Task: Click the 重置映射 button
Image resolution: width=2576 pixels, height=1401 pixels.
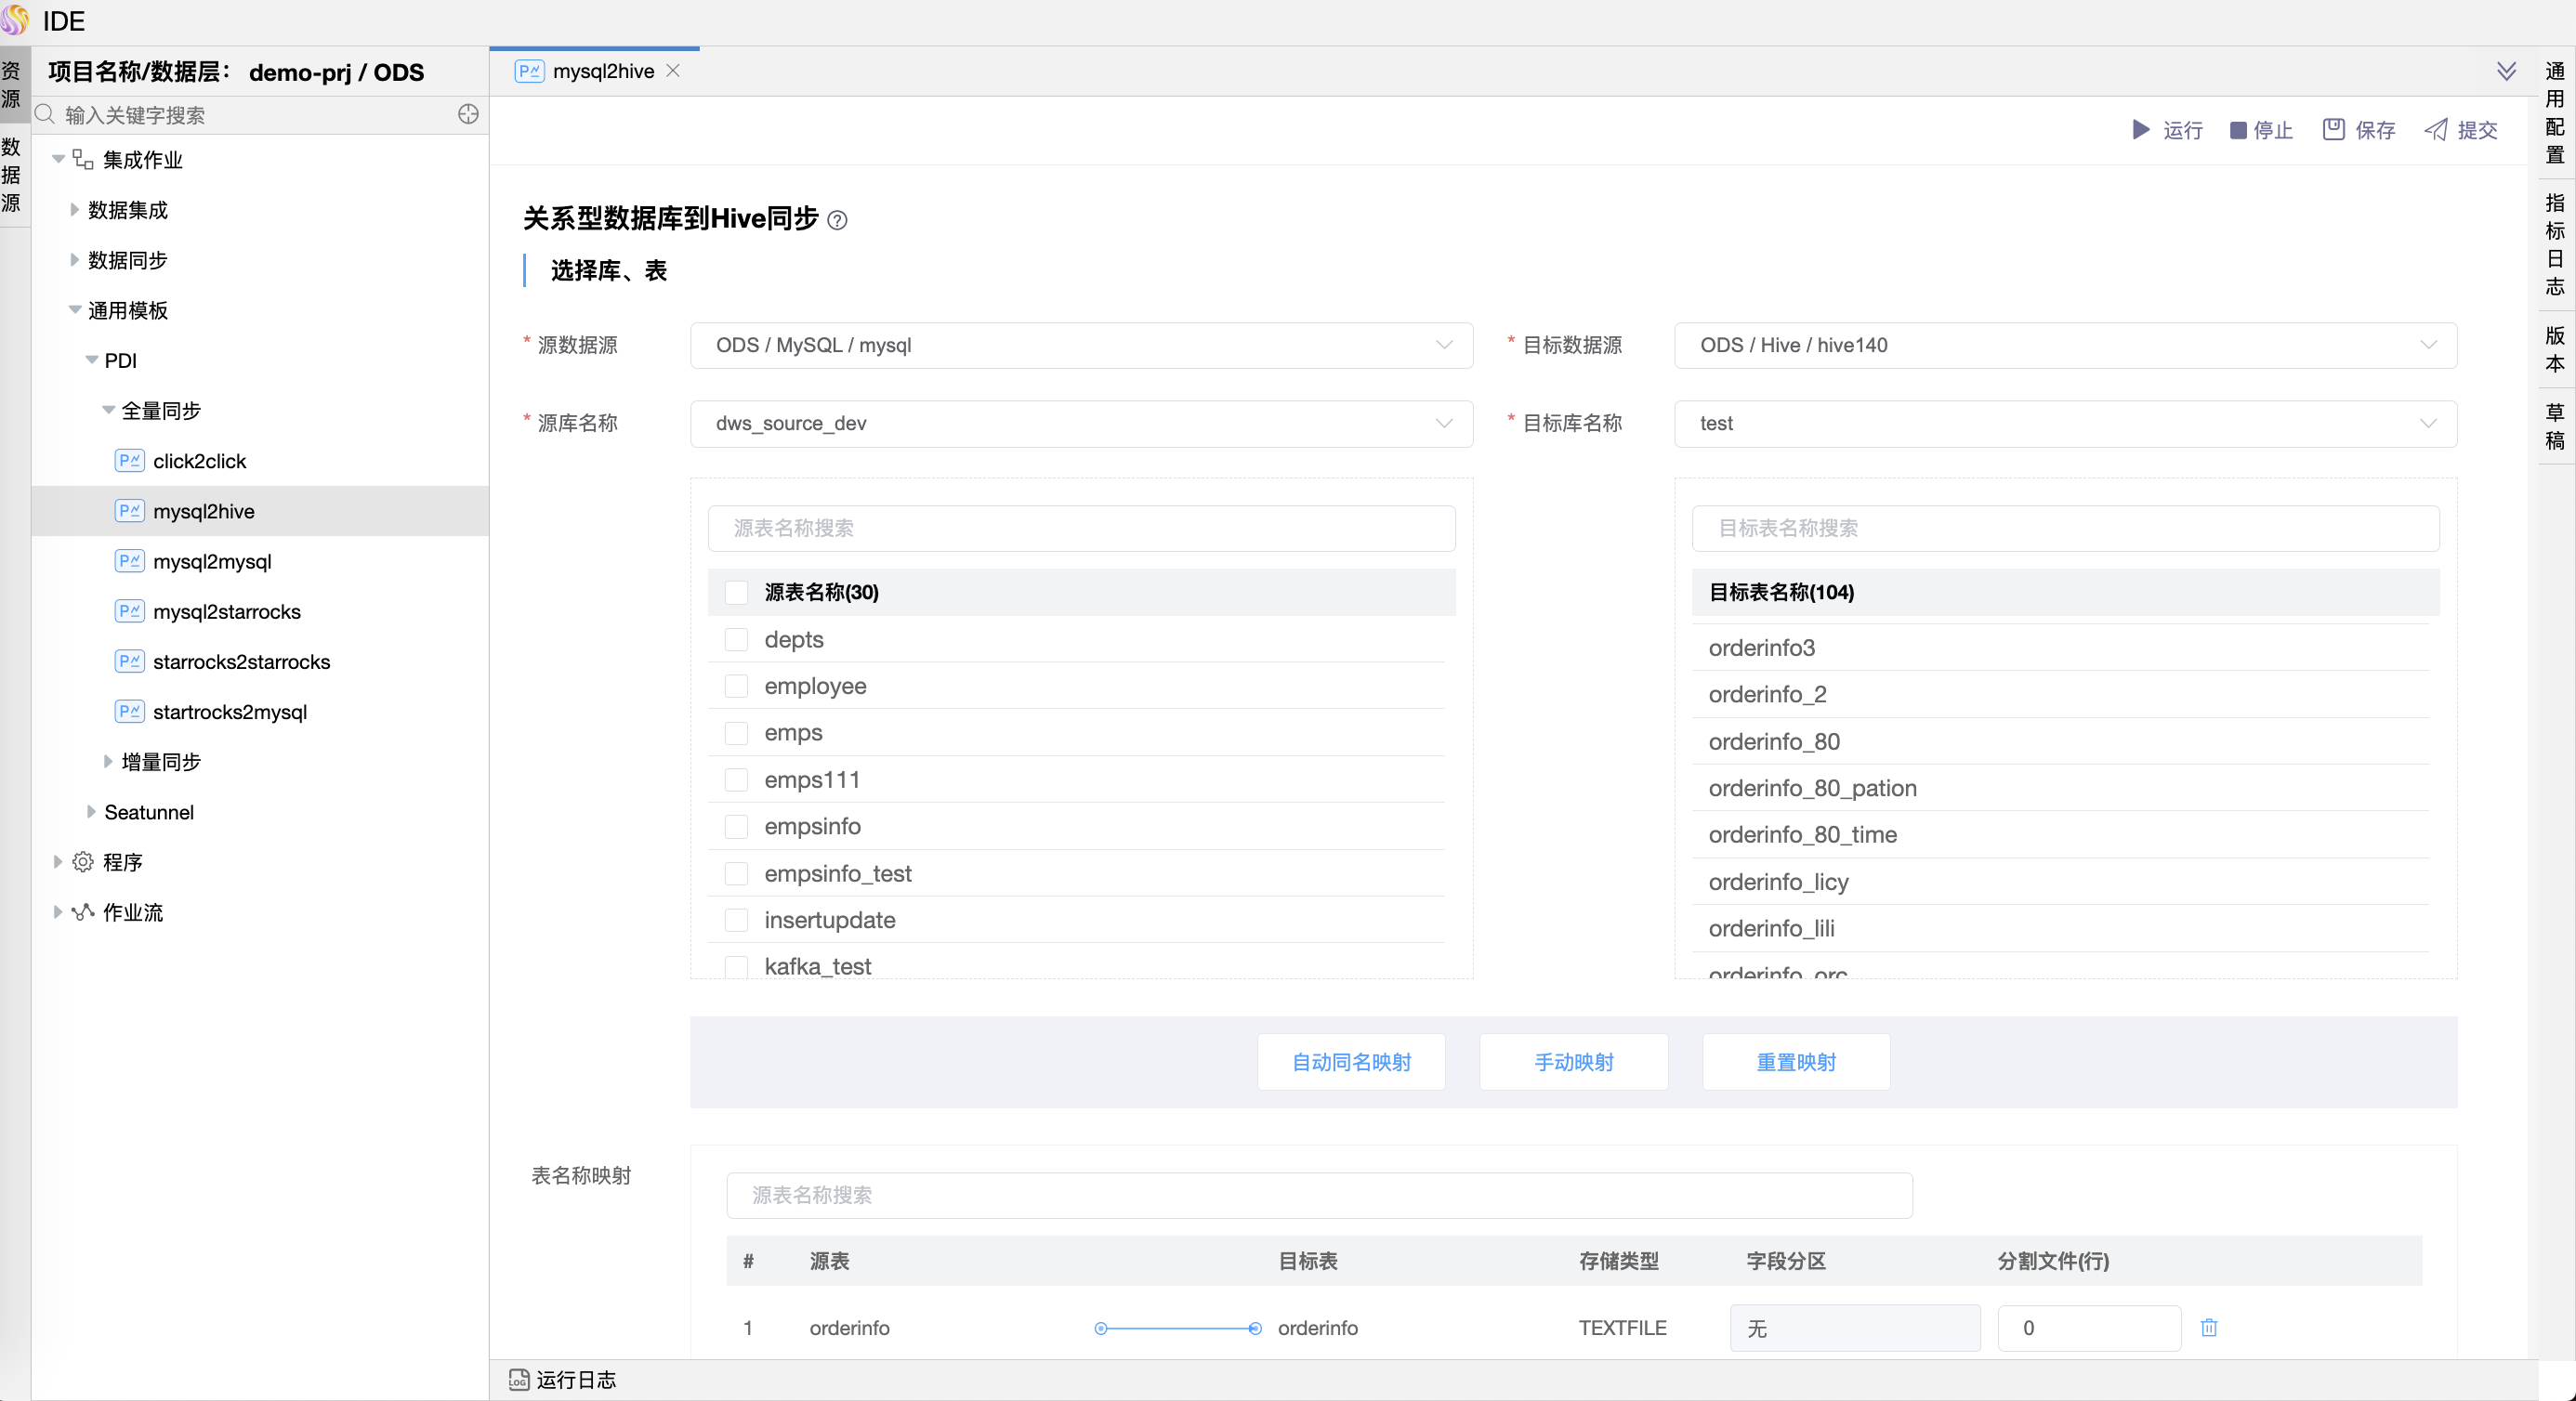Action: [1796, 1062]
